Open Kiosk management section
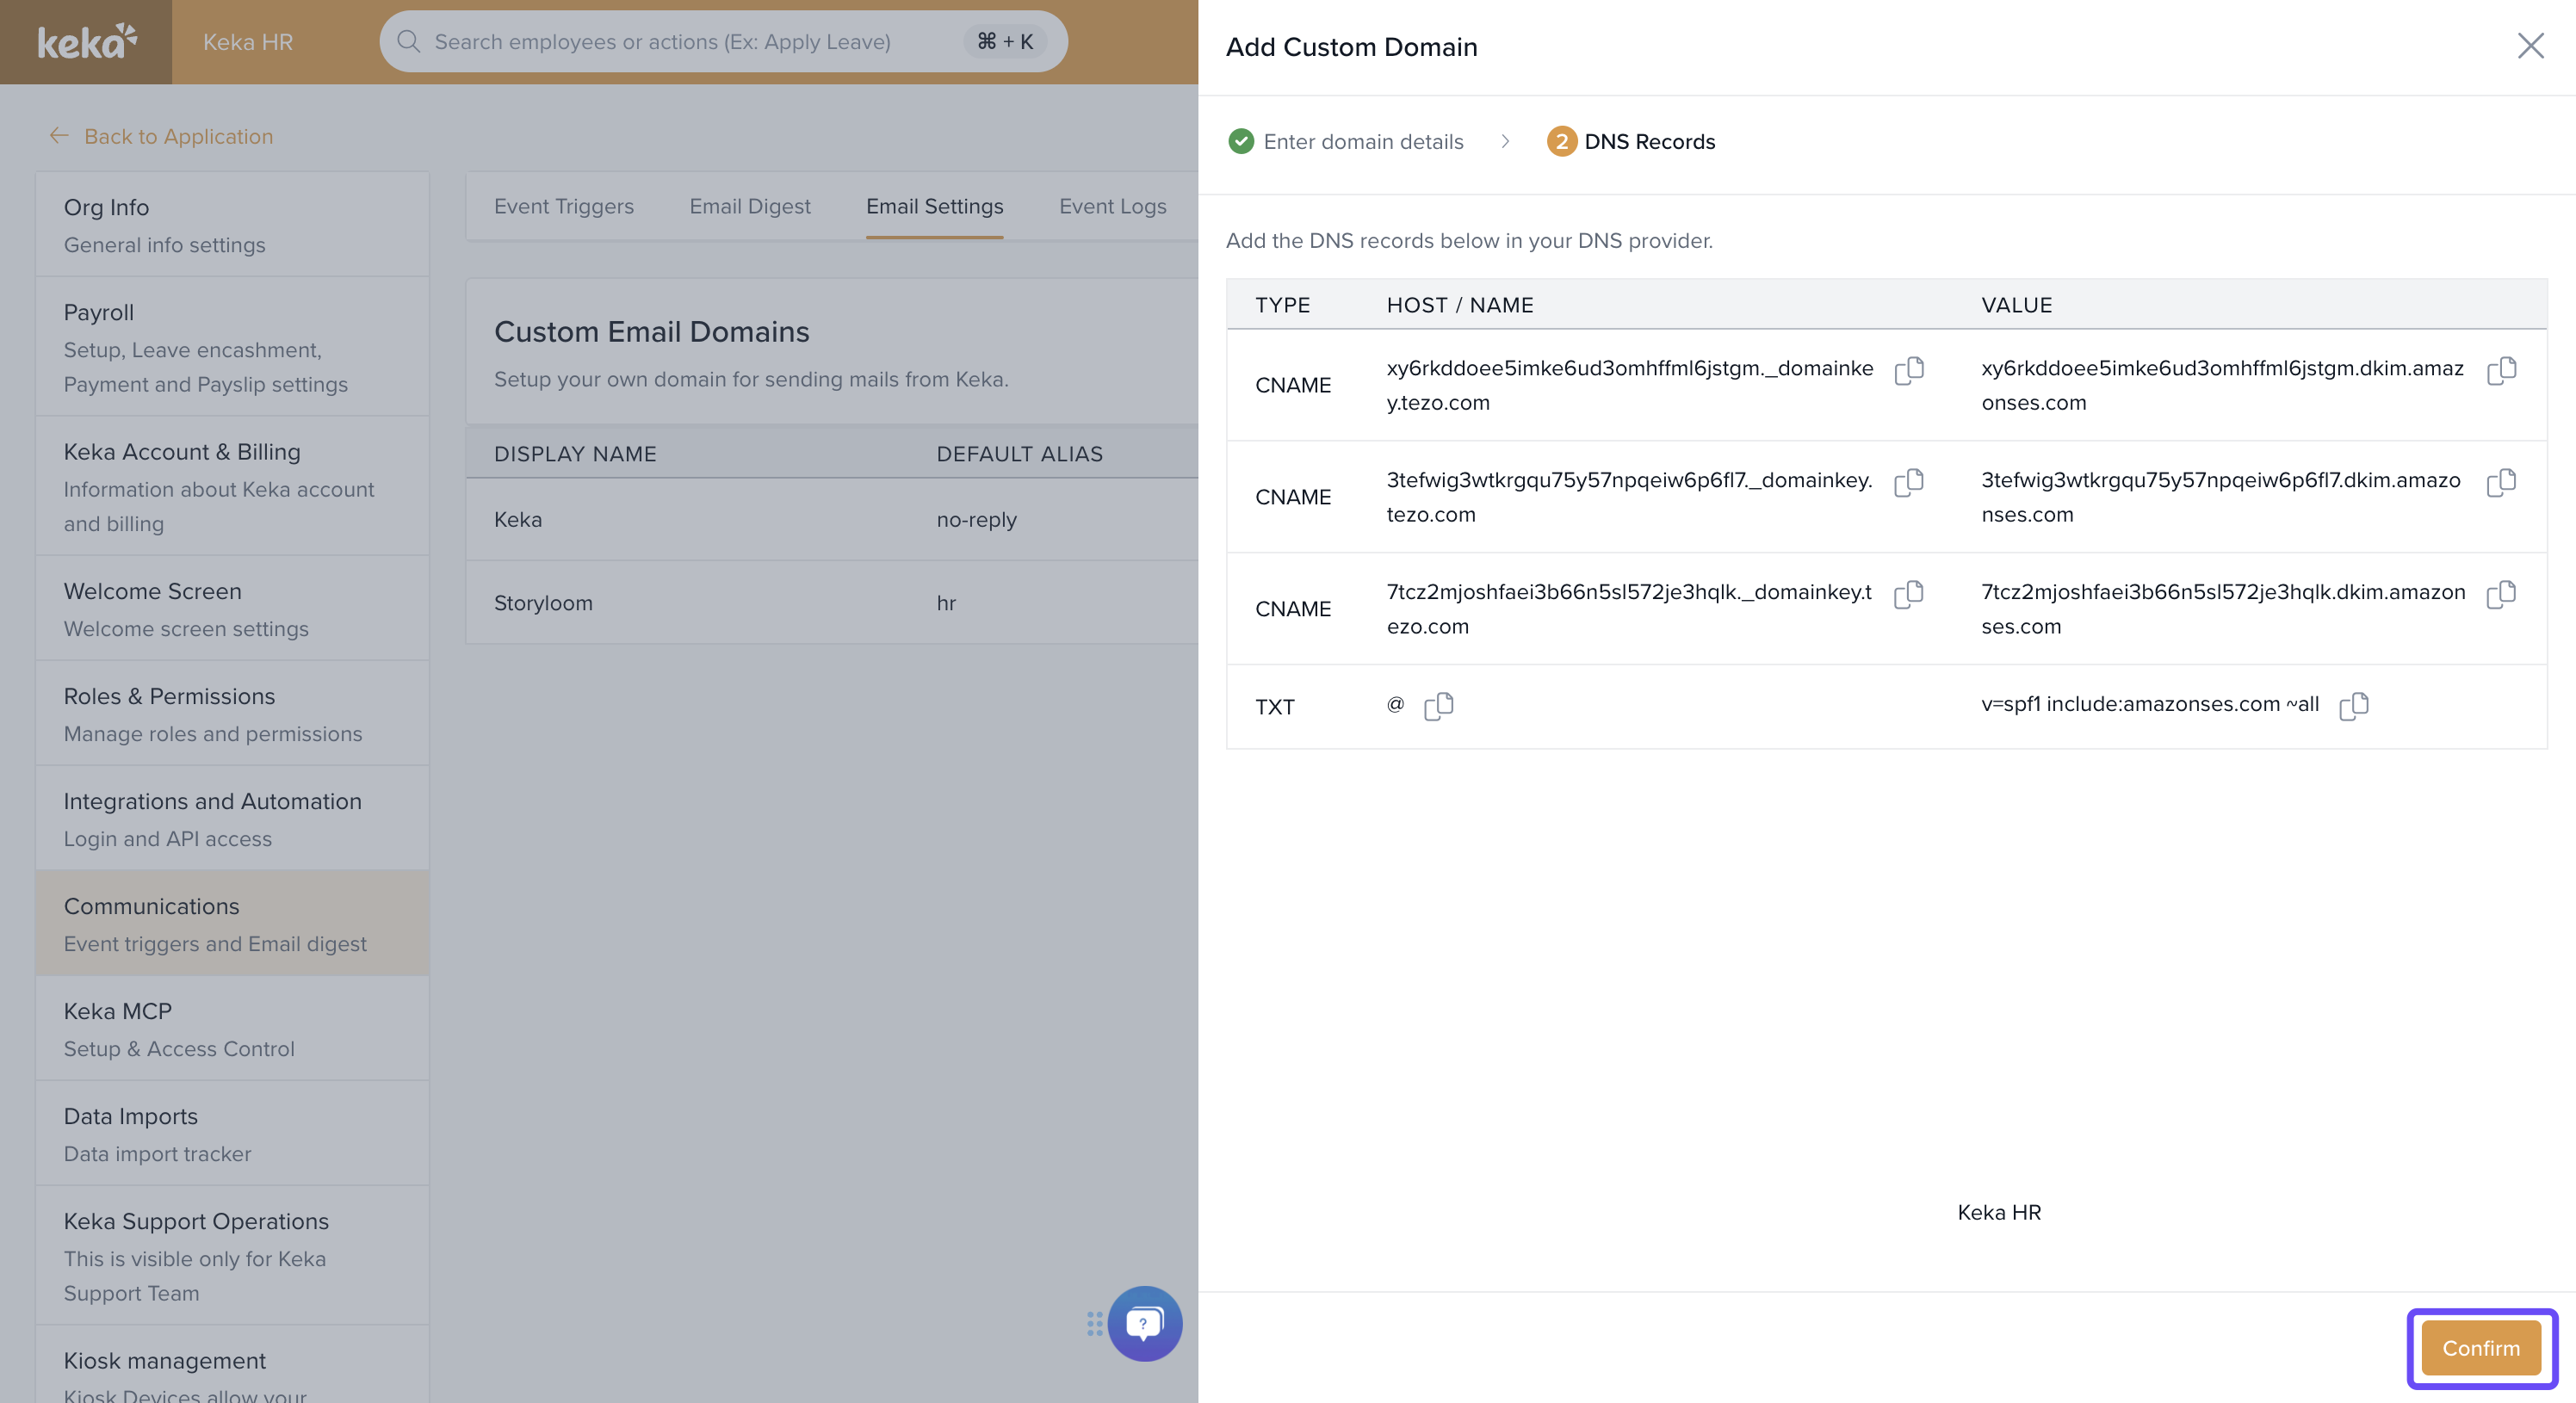Viewport: 2576px width, 1403px height. point(232,1365)
